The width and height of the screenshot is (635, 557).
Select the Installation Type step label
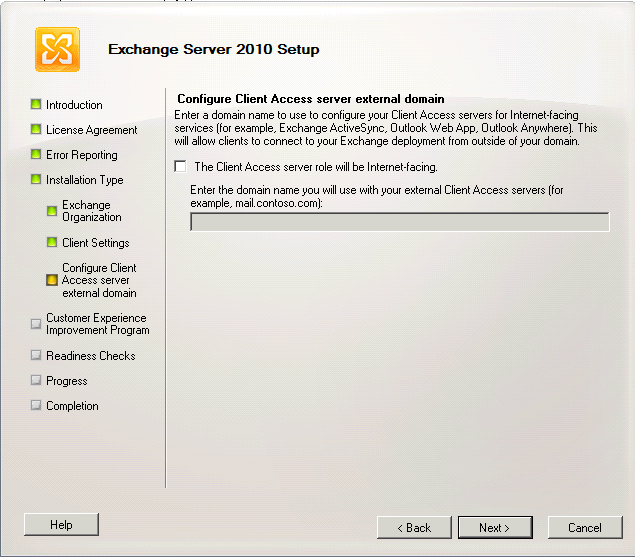pos(85,180)
